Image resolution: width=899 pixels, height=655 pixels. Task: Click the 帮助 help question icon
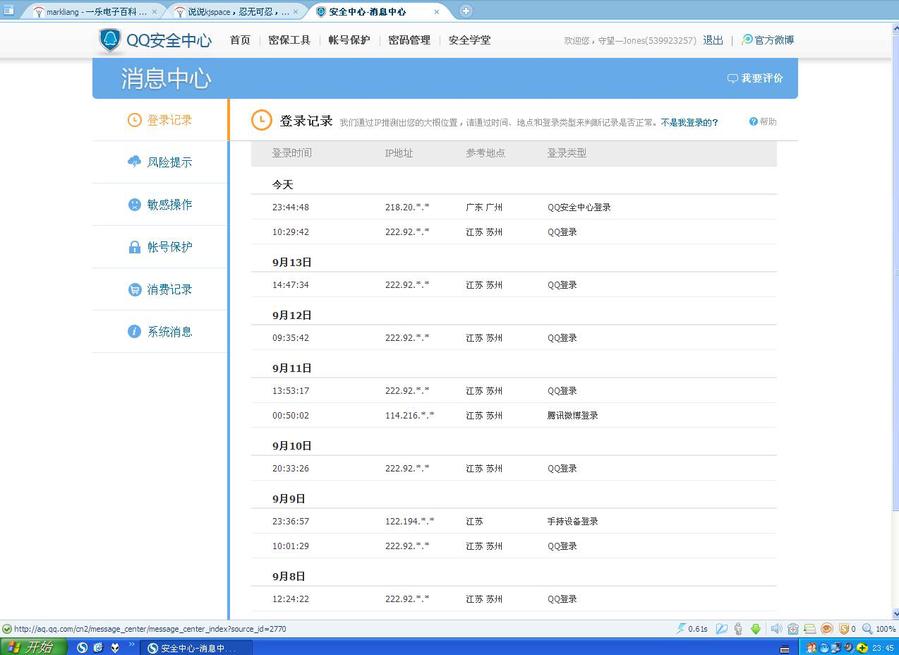click(753, 122)
